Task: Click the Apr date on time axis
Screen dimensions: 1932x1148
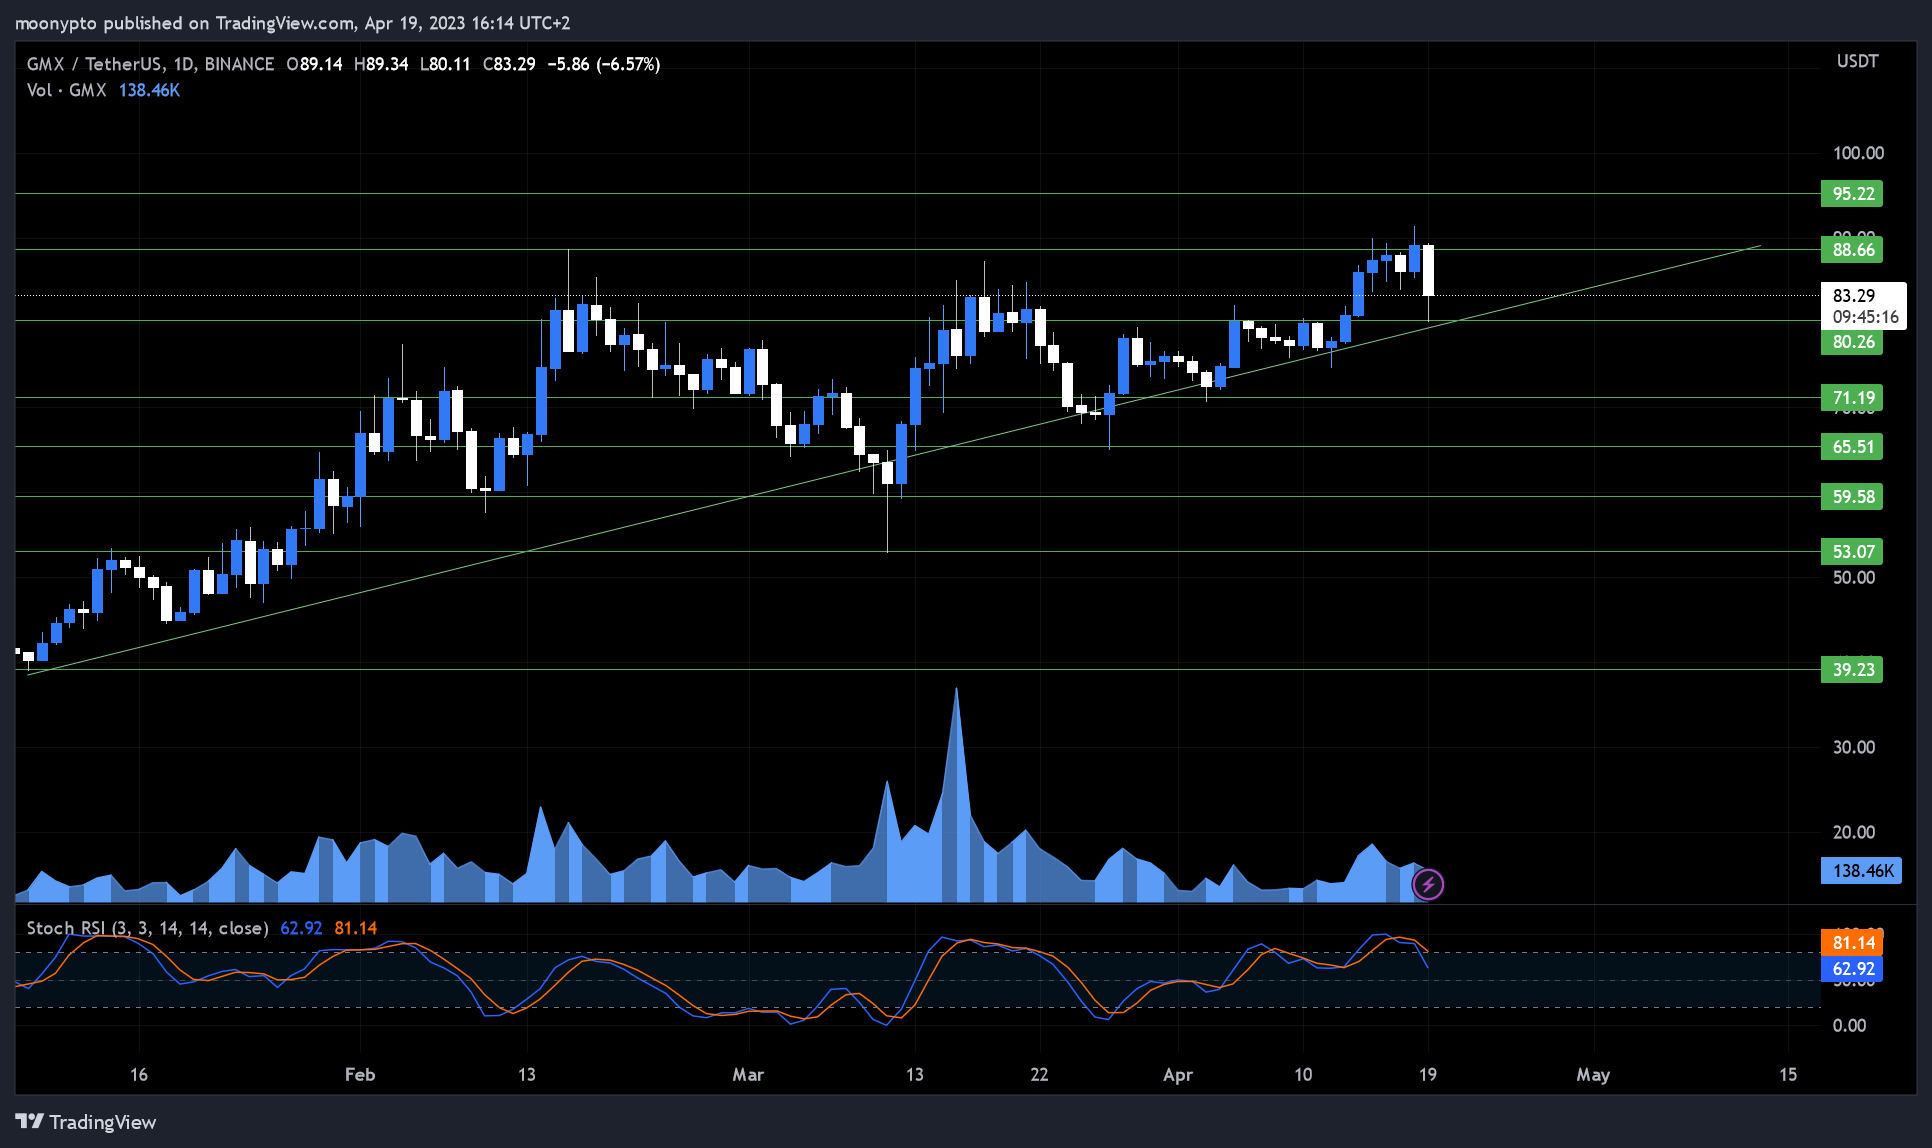Action: pos(1178,1074)
